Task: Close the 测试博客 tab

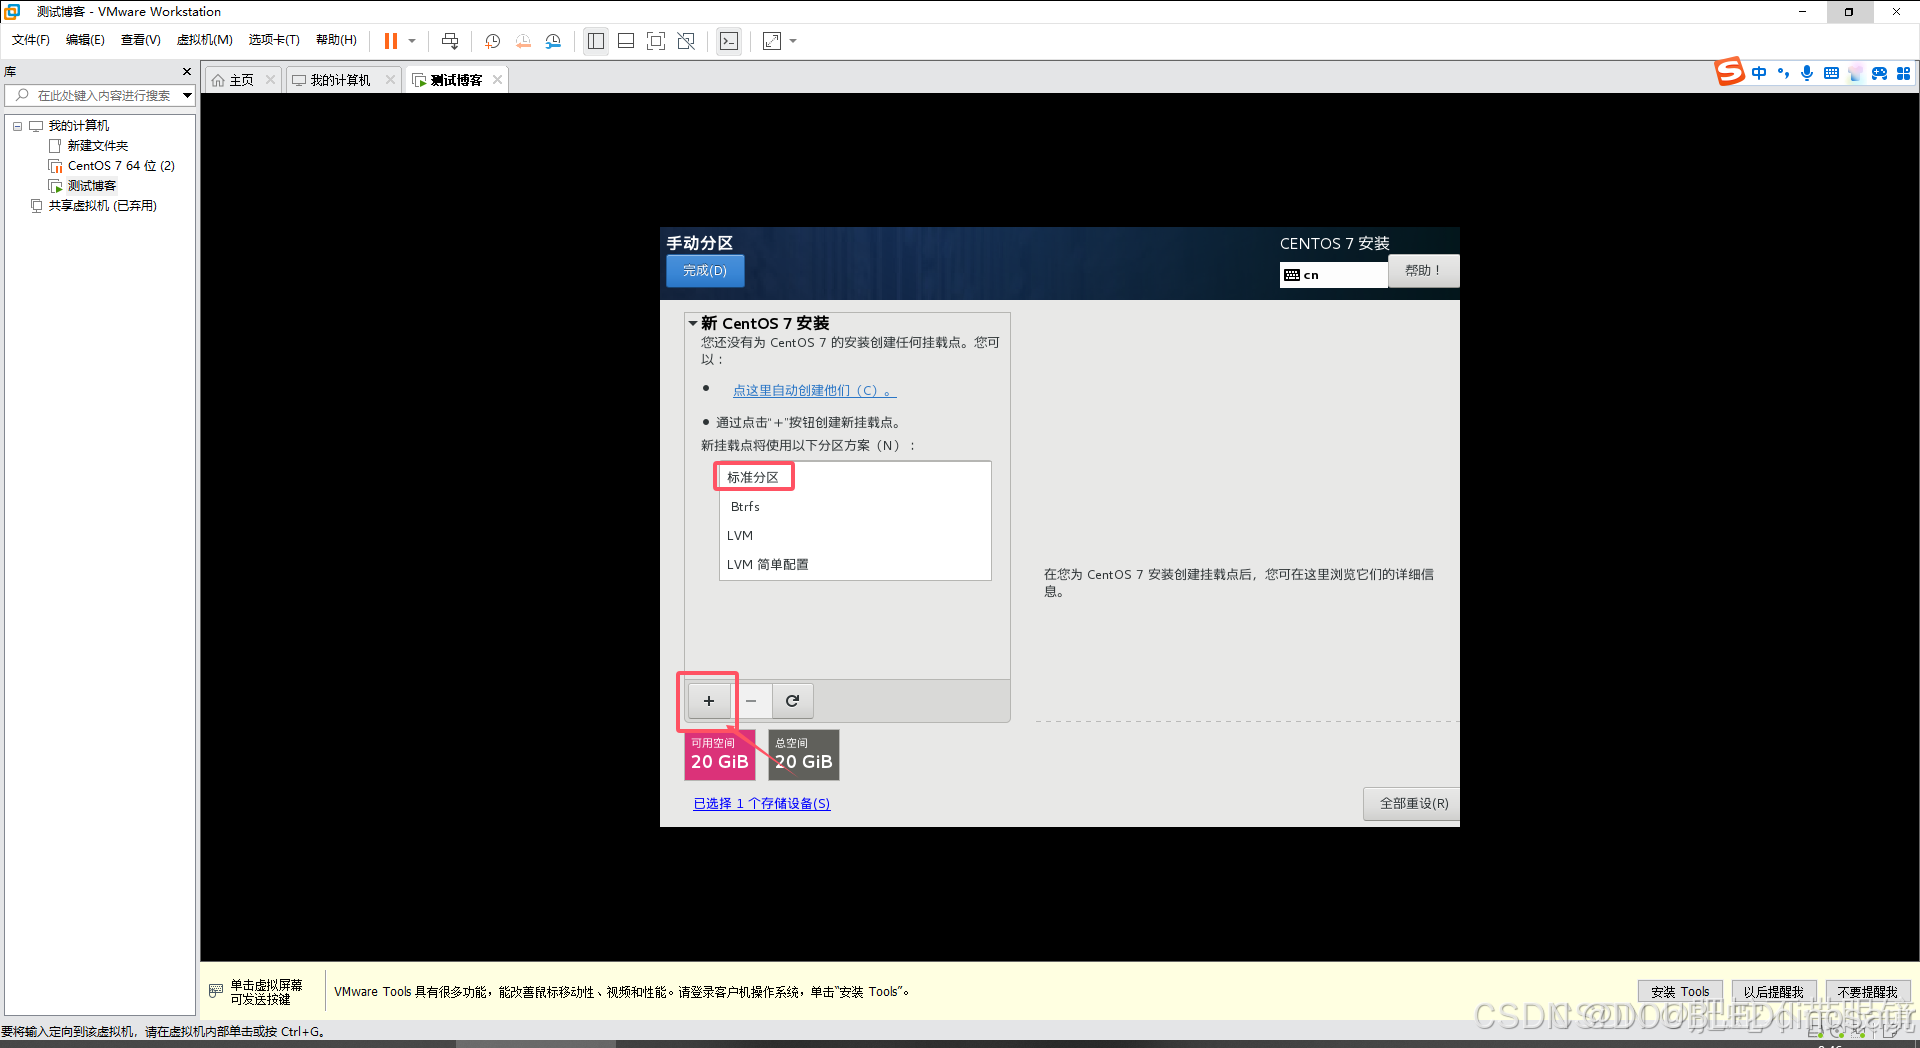Action: 497,80
